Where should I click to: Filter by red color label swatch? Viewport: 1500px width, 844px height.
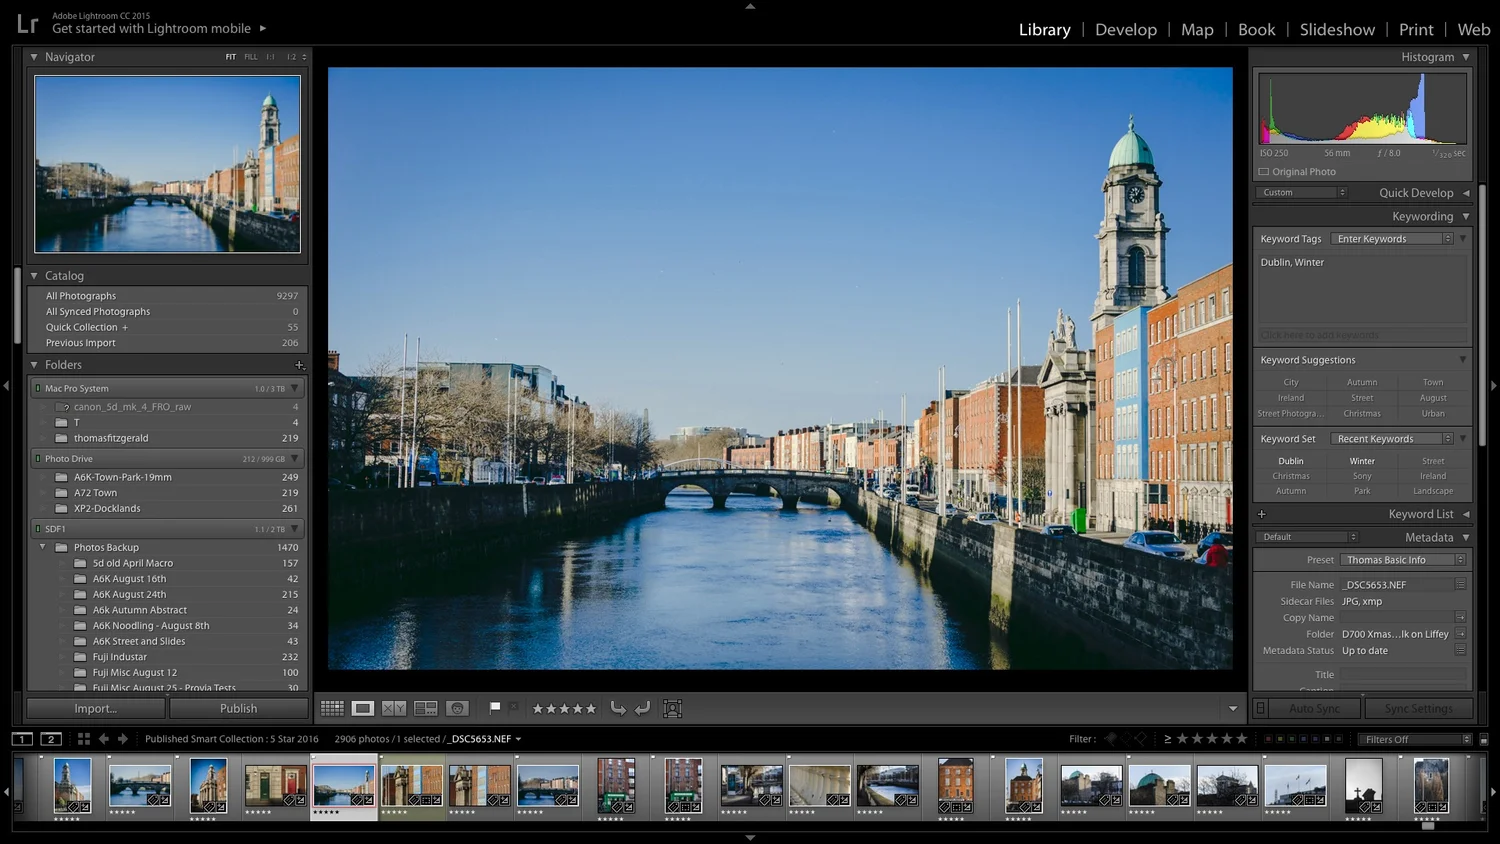pyautogui.click(x=1268, y=739)
